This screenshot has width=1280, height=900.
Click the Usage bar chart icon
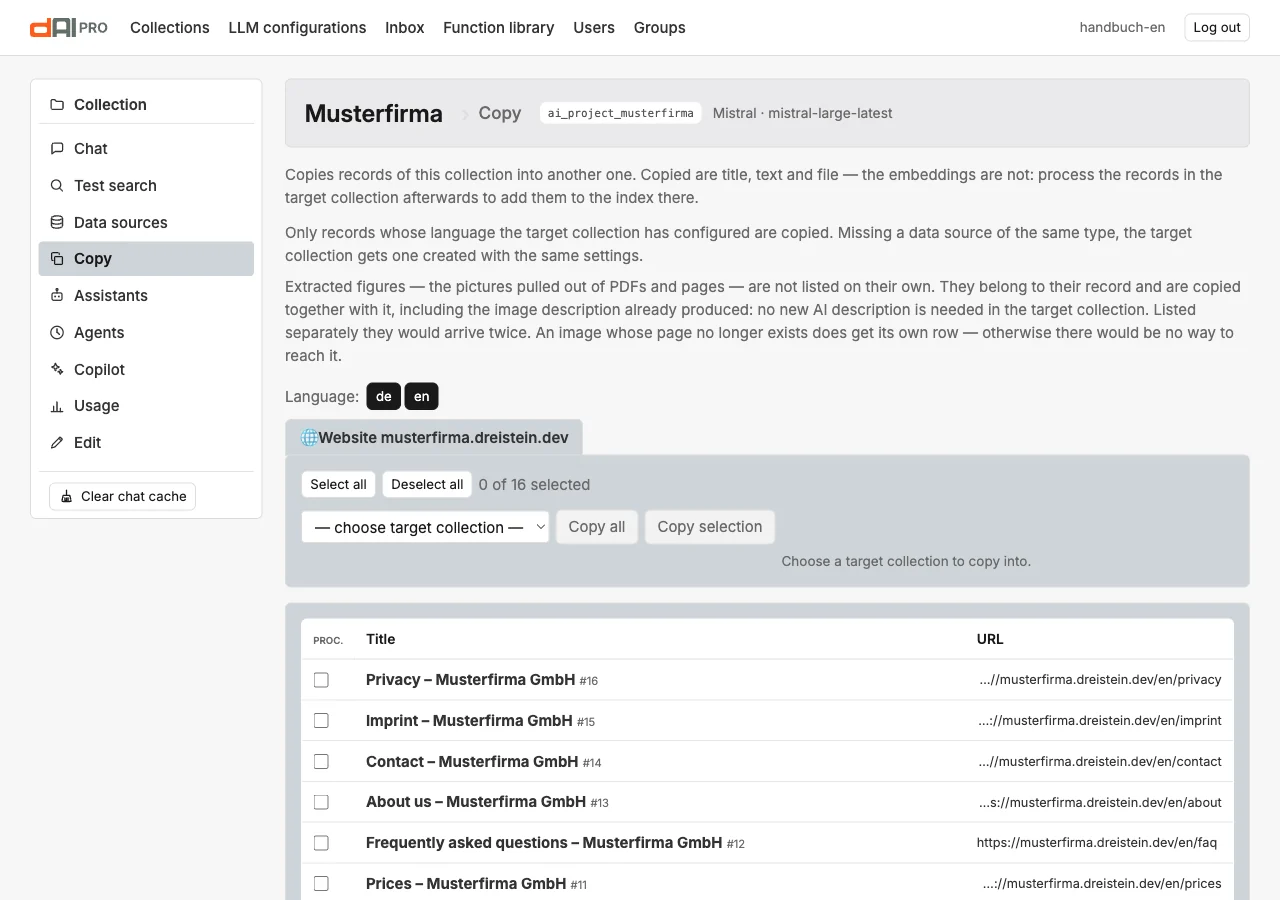click(57, 406)
